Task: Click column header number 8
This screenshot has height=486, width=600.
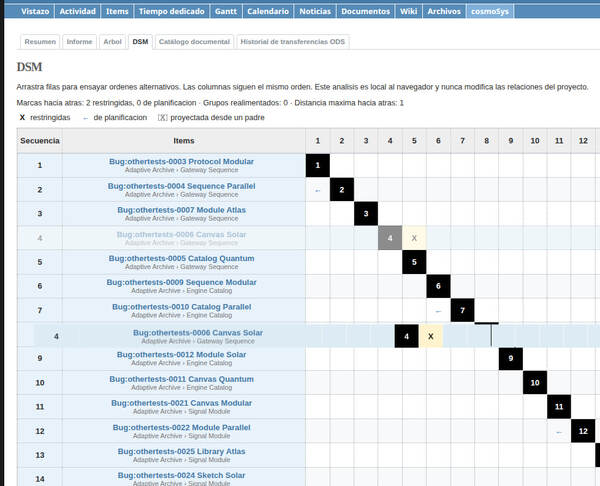Action: [x=486, y=141]
